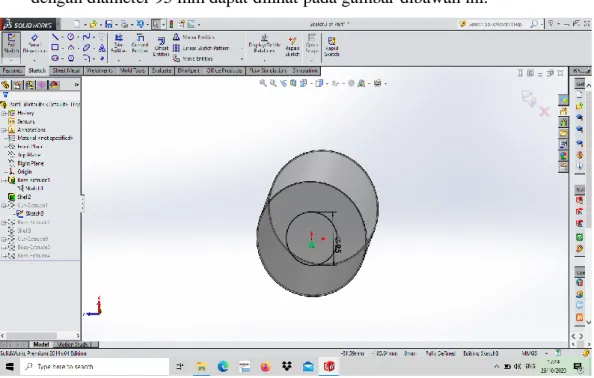Select the Line sketch tool
594x378 pixels.
pos(55,37)
